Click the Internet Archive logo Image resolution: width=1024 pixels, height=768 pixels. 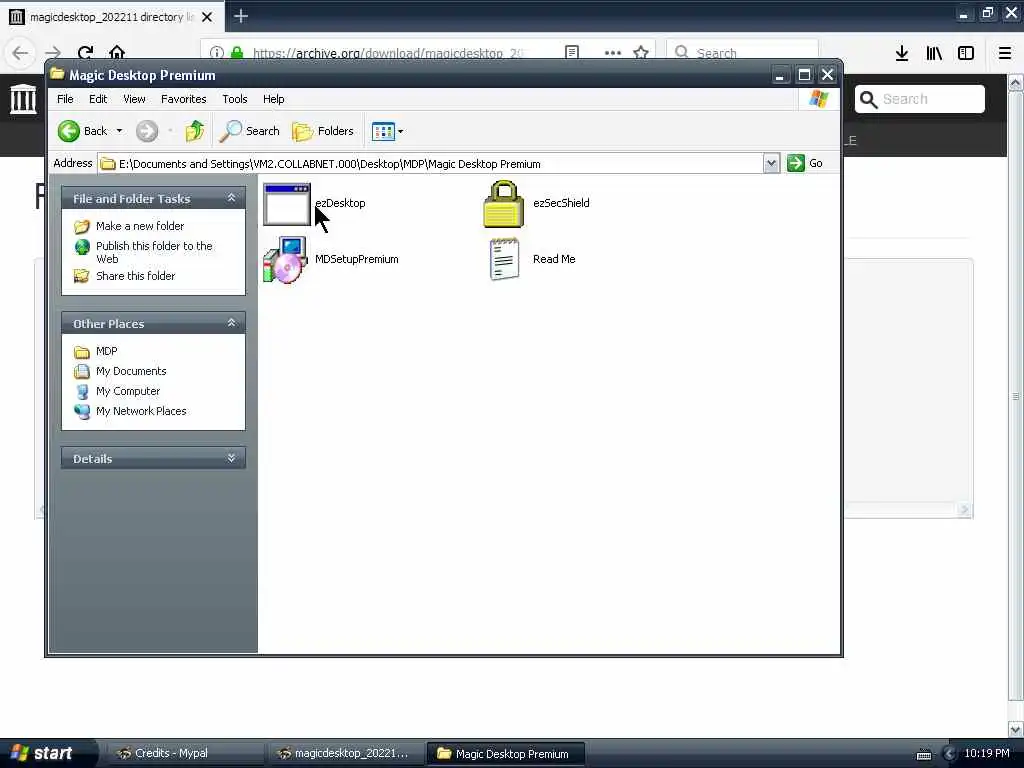click(x=24, y=99)
